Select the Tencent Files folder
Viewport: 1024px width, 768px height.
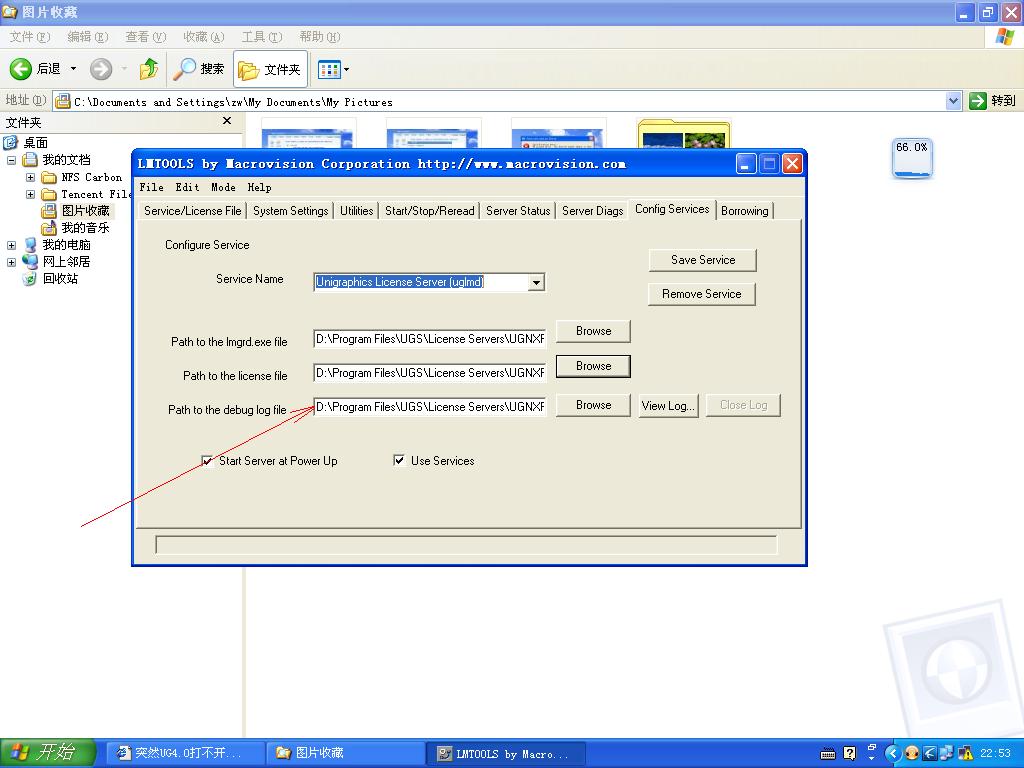coord(96,194)
